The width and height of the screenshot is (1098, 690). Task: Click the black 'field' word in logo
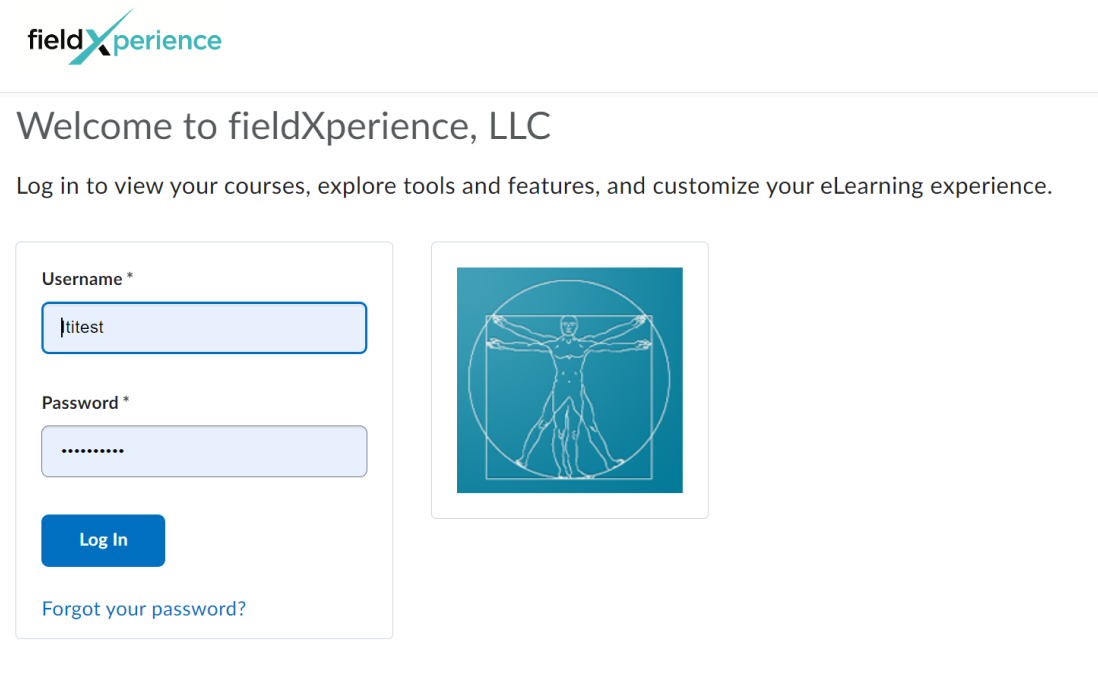tap(55, 39)
